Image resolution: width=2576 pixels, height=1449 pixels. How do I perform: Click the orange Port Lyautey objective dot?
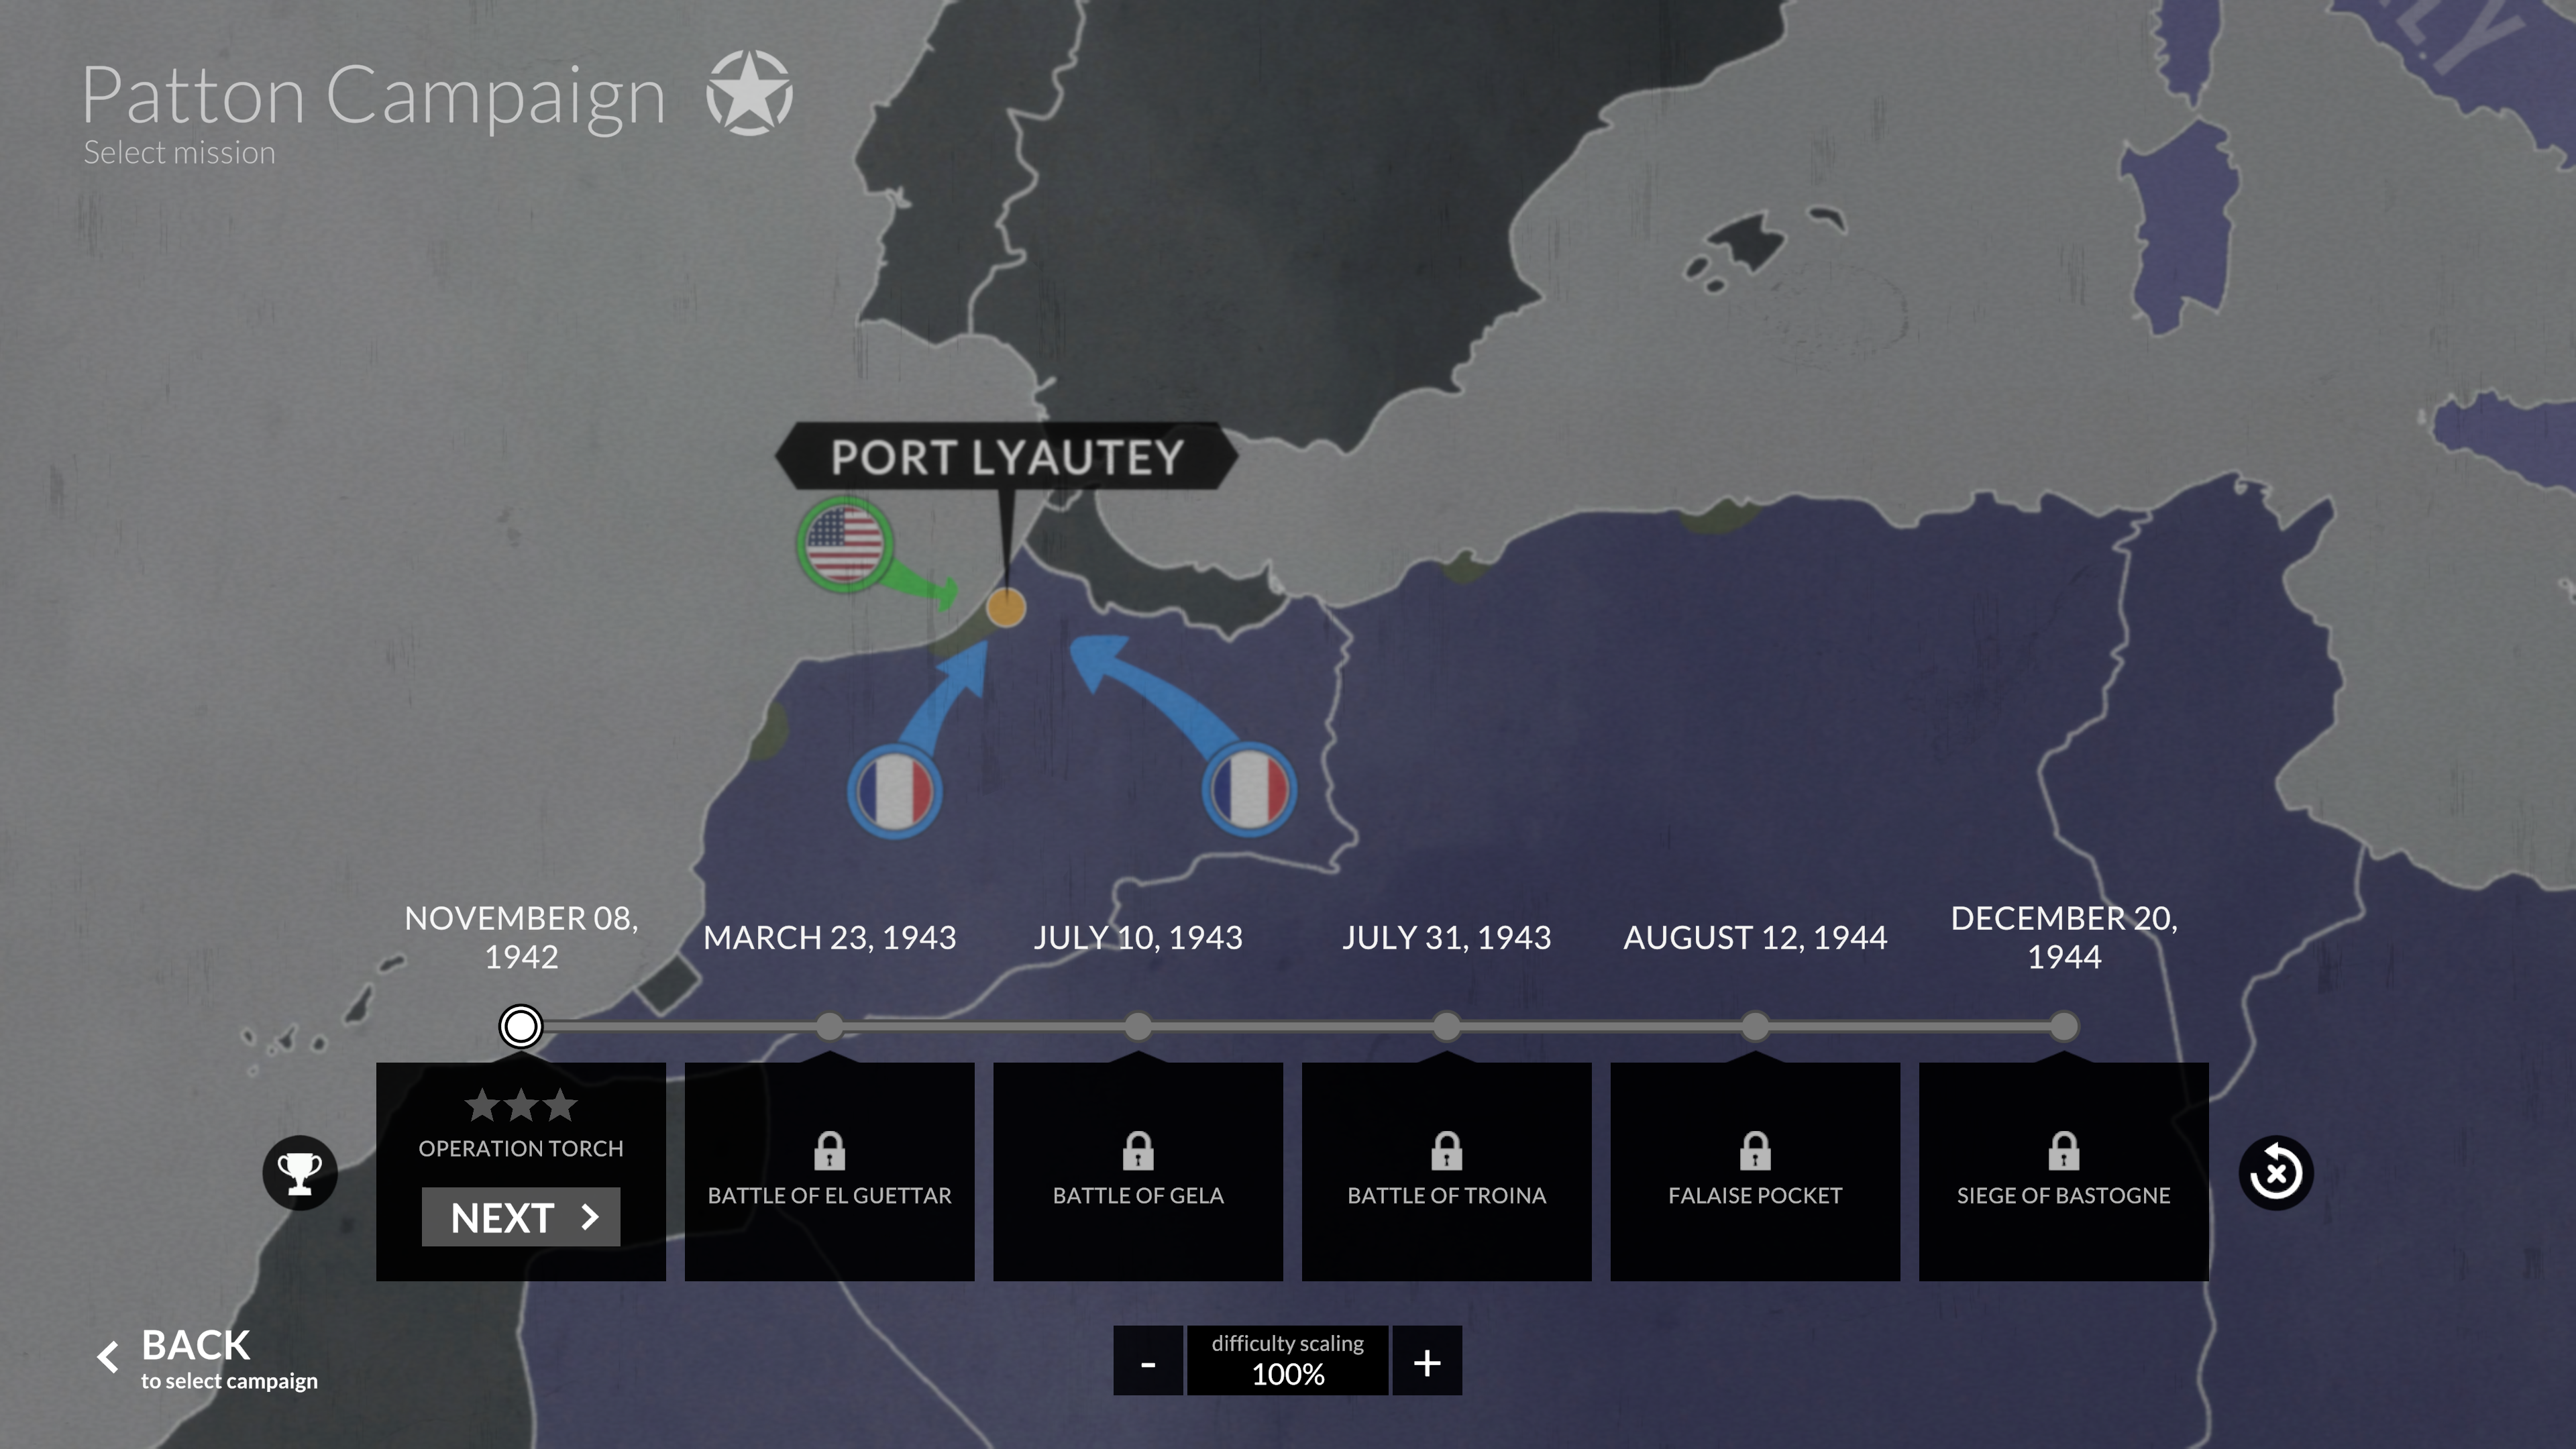pyautogui.click(x=1006, y=608)
